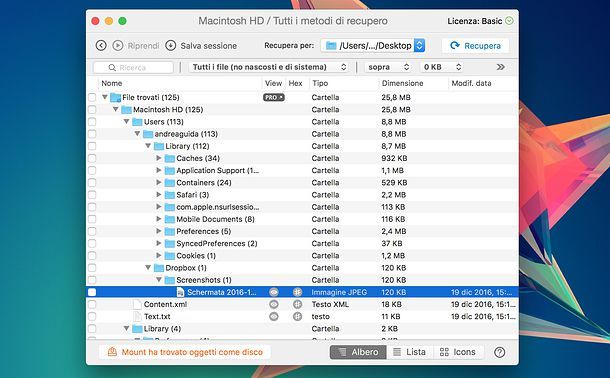
Task: Expand the Caches (34) folder
Action: (x=159, y=158)
